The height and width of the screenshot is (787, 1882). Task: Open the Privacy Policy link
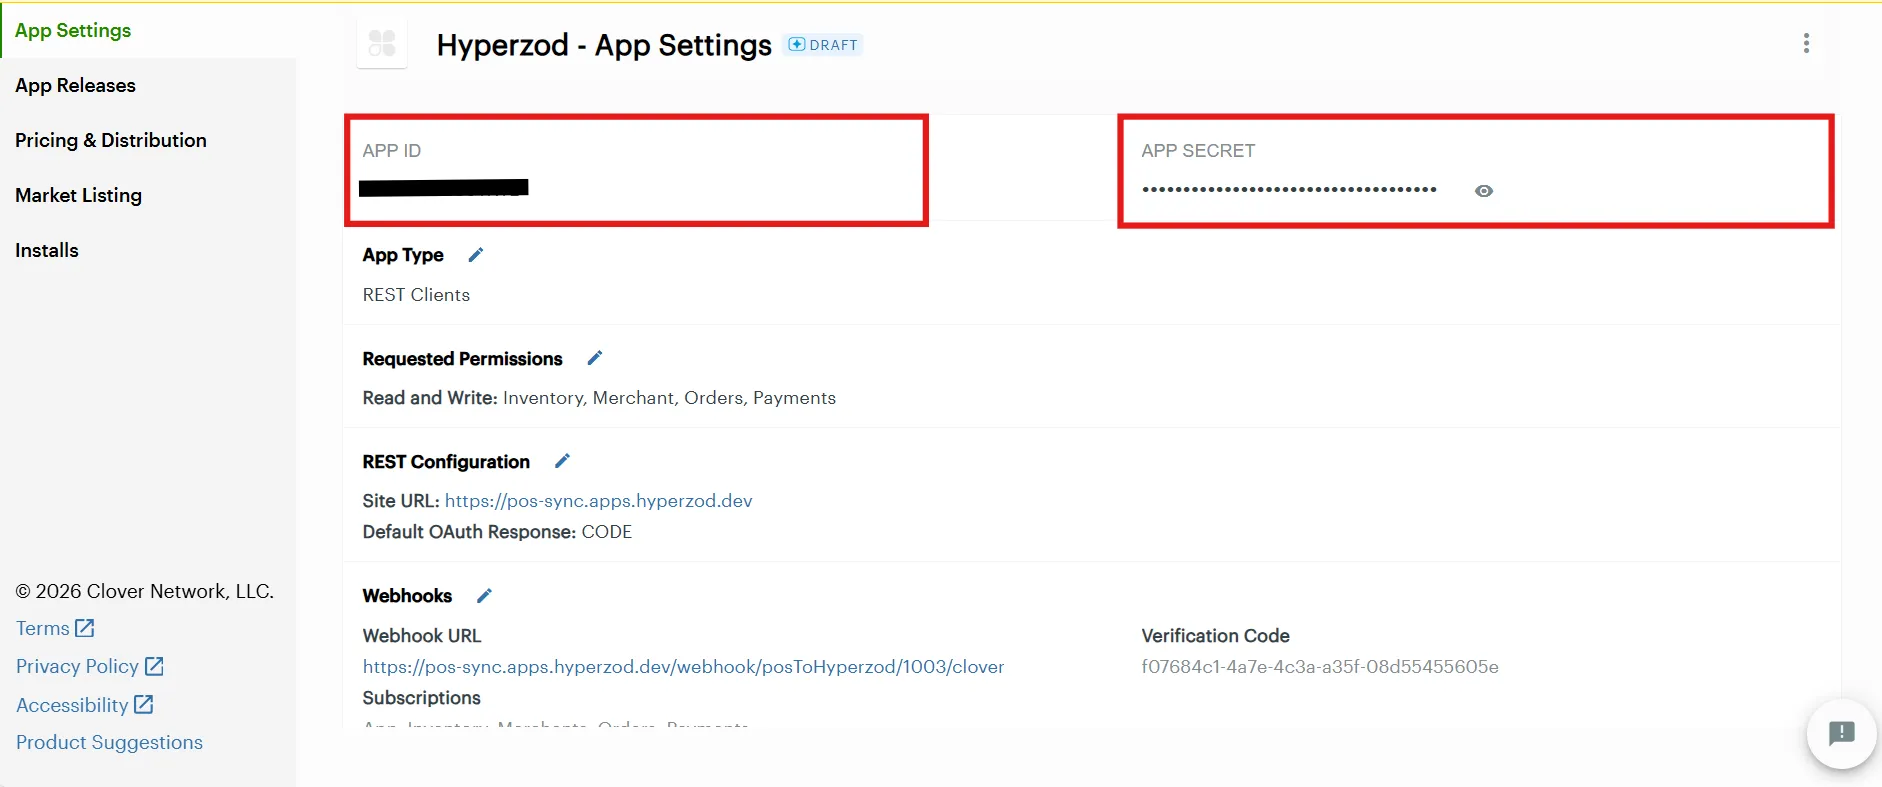(90, 666)
